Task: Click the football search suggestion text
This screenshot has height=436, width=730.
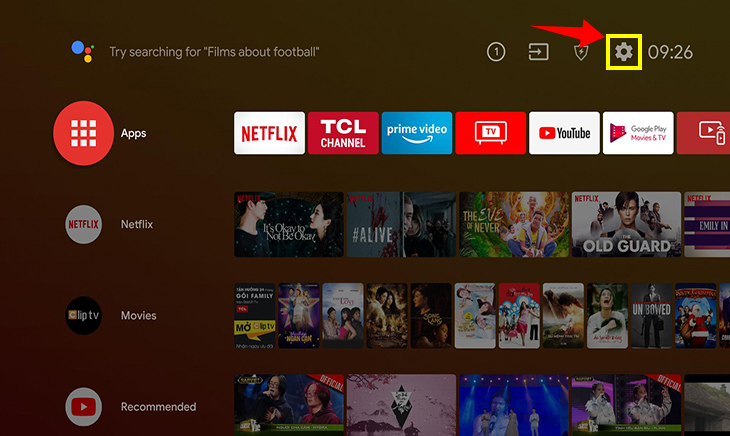Action: [214, 52]
